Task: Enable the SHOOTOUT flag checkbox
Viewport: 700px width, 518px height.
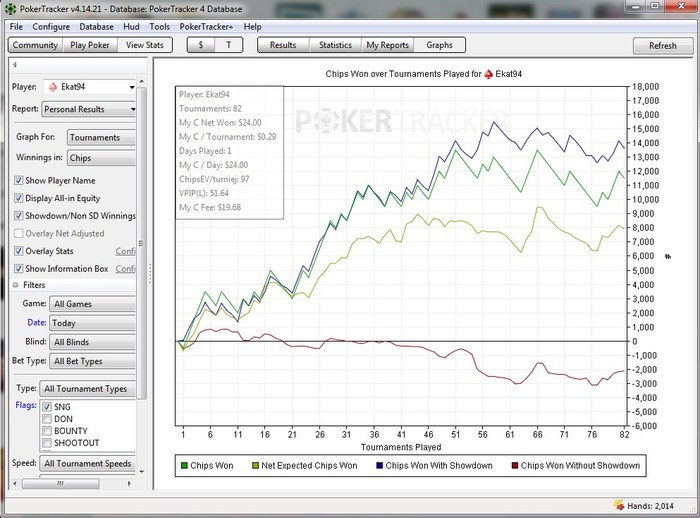Action: [47, 443]
